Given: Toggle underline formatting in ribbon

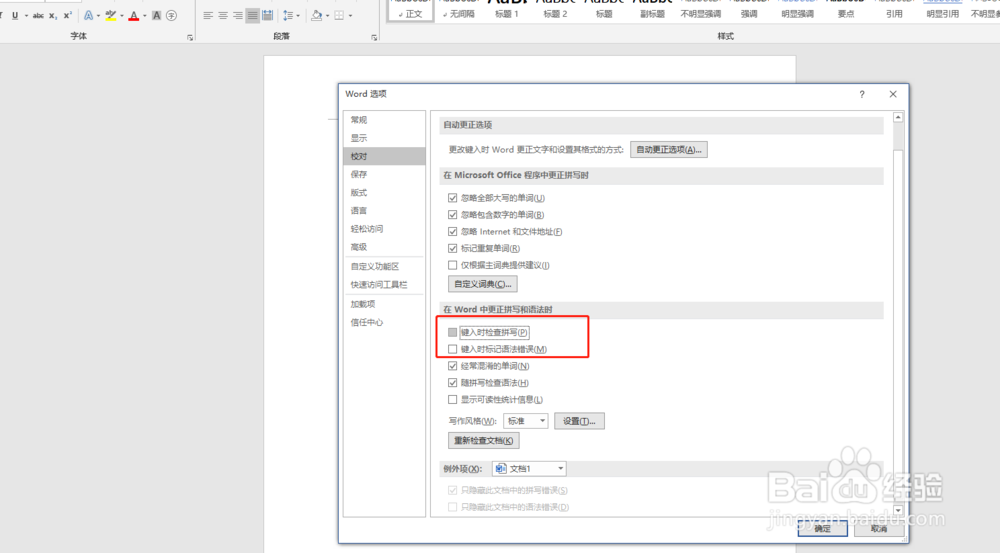Looking at the screenshot, I should (x=15, y=15).
